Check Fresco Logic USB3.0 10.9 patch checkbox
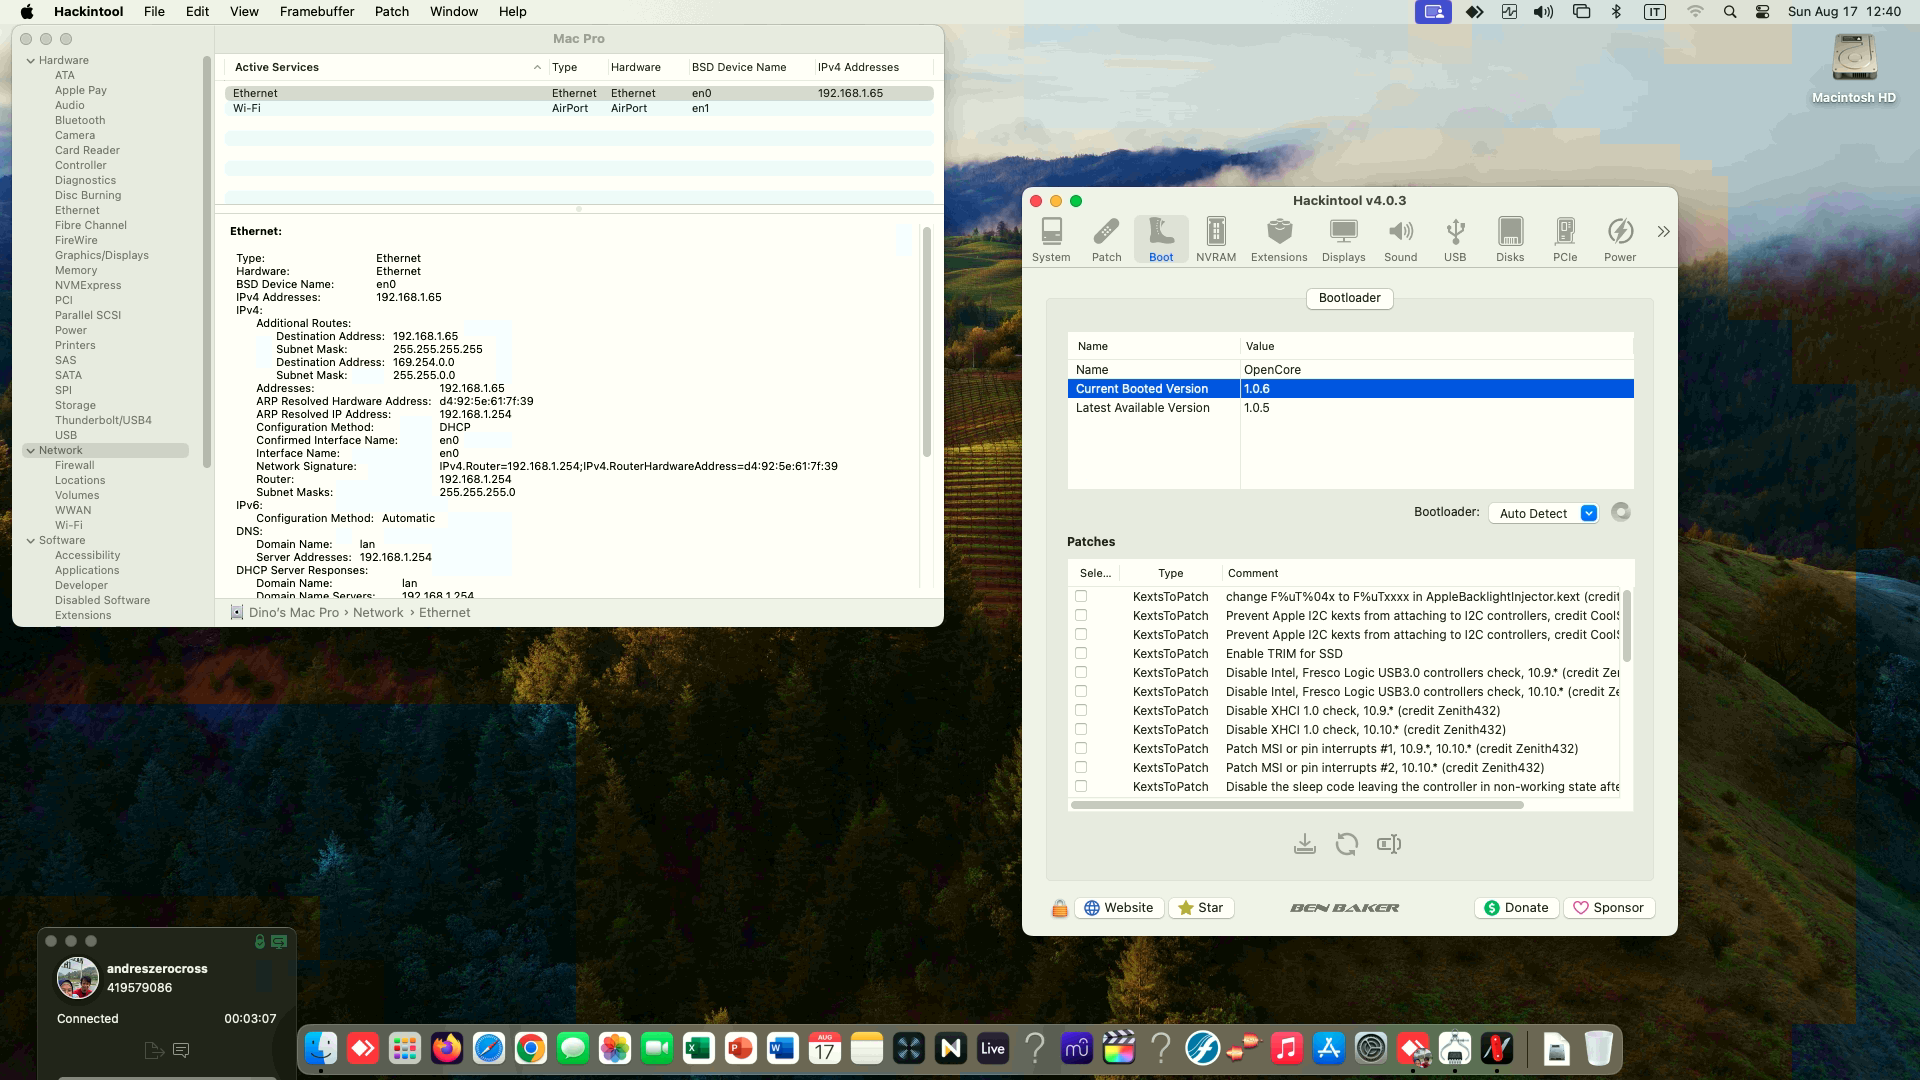 click(x=1081, y=672)
